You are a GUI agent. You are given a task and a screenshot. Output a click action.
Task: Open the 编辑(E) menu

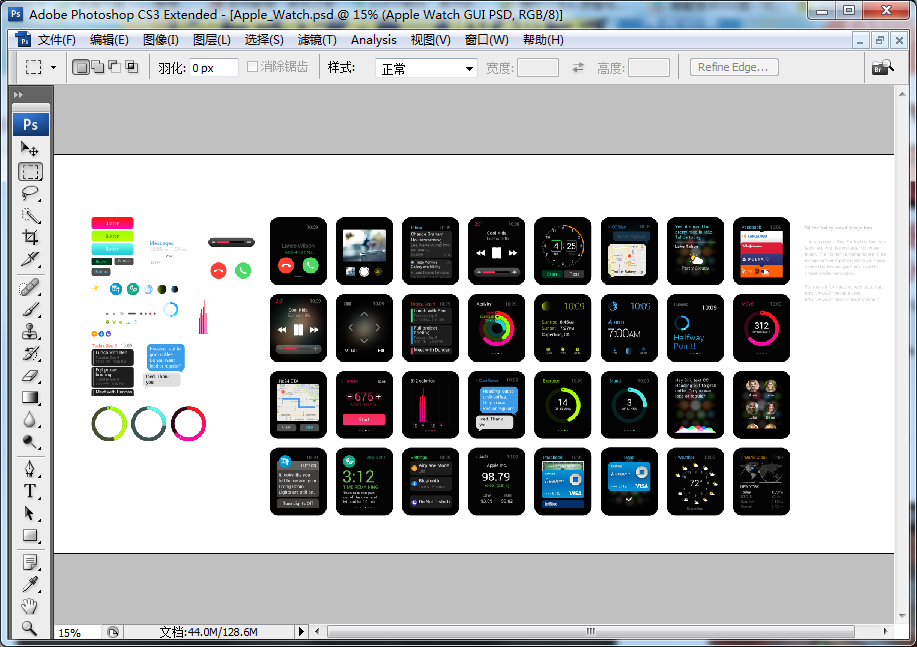click(109, 40)
